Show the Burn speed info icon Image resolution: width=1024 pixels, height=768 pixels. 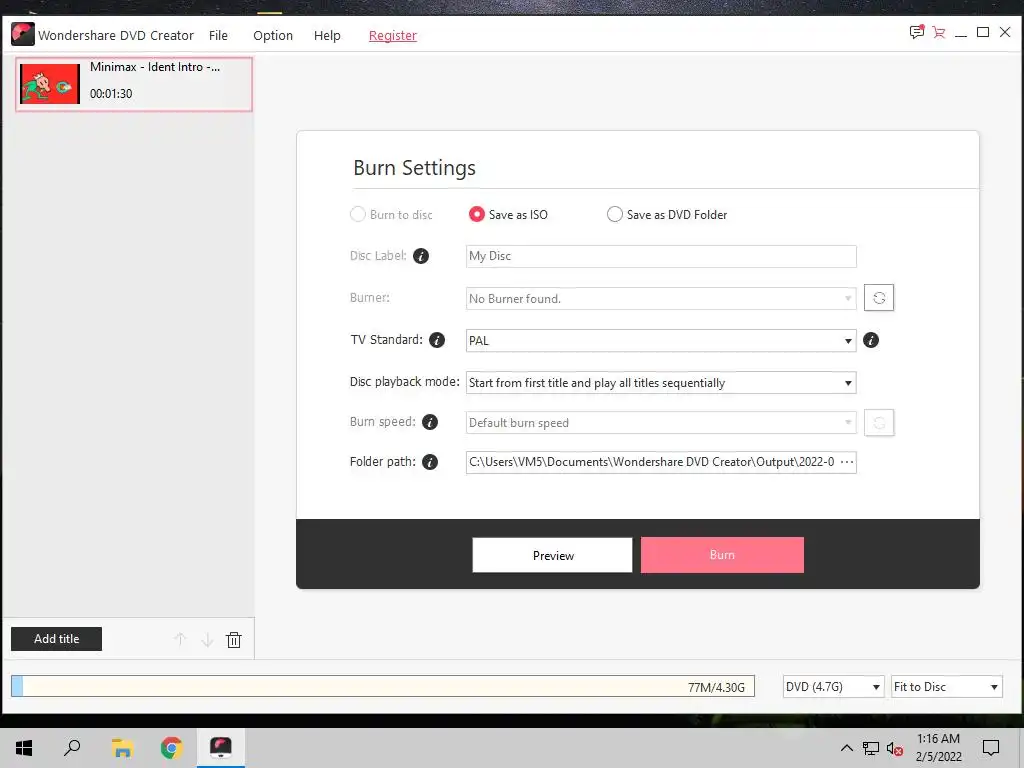430,423
